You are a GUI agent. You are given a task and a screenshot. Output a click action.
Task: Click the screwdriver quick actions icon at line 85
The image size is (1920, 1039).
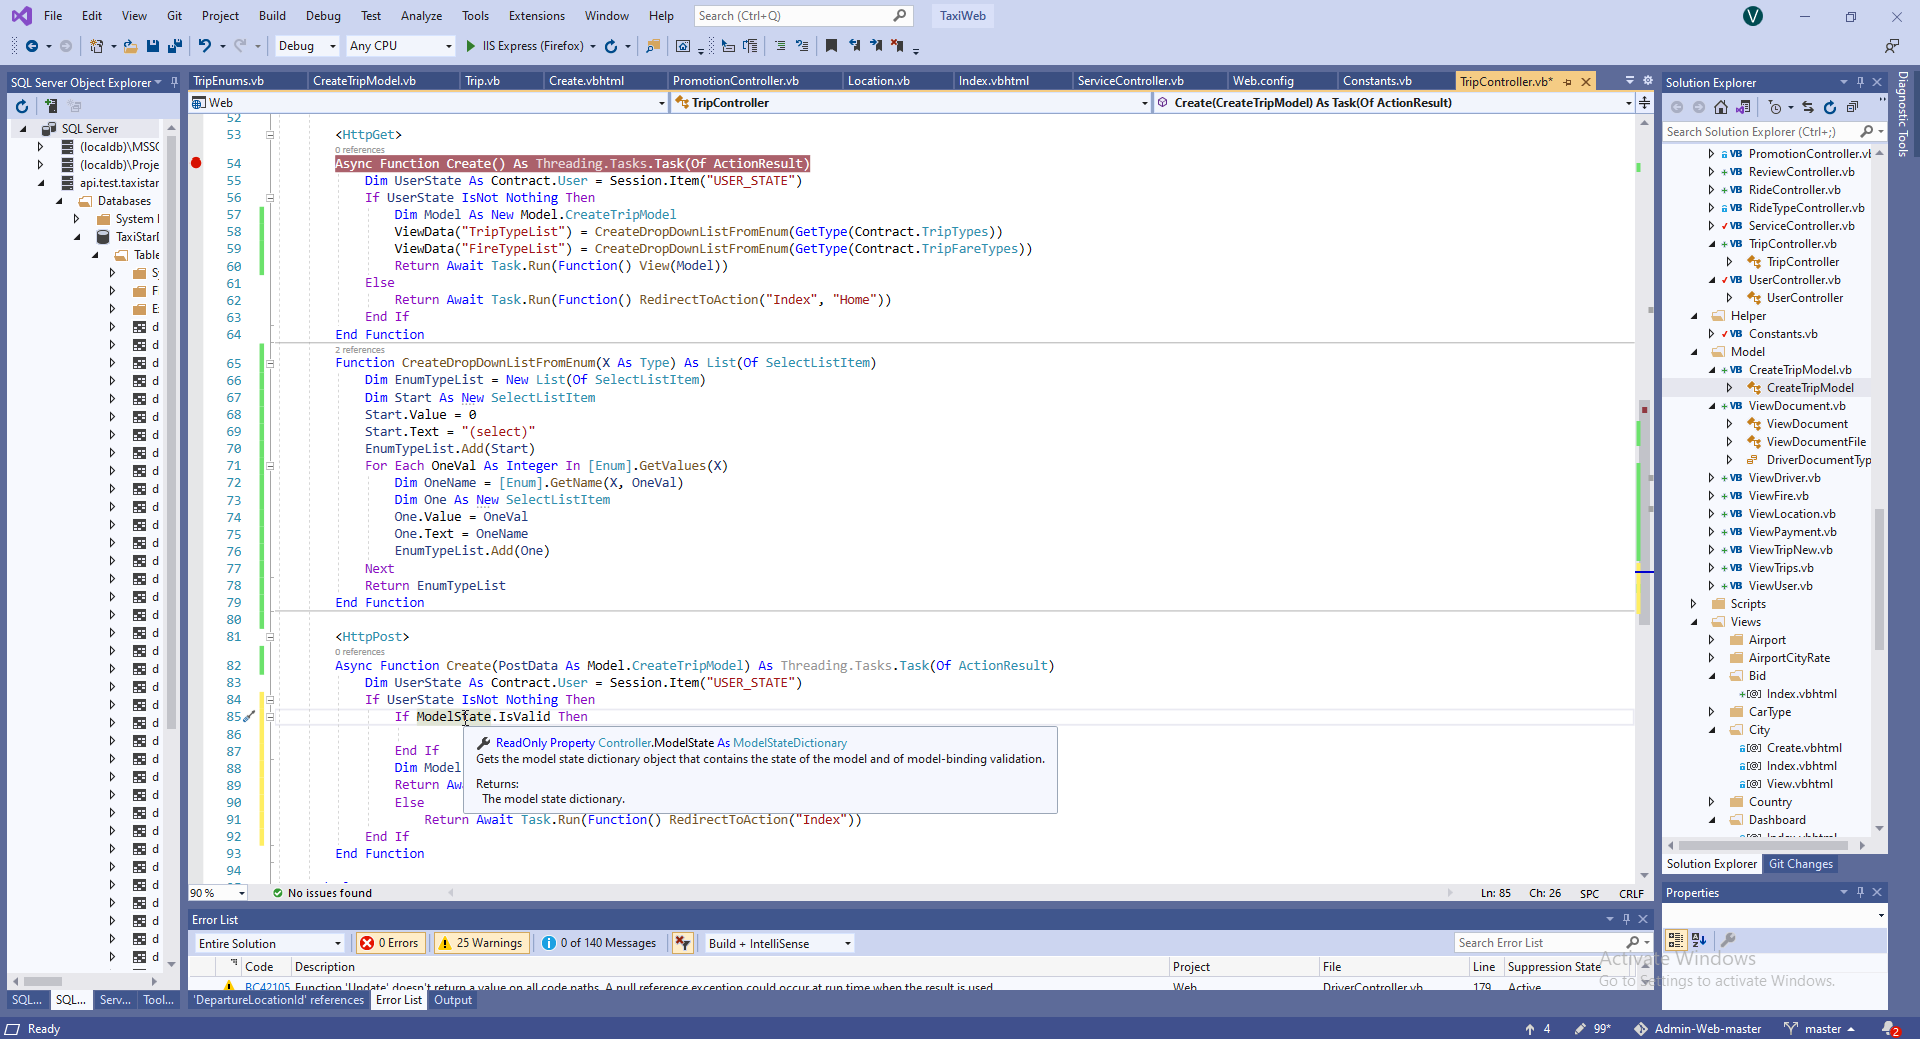[250, 717]
